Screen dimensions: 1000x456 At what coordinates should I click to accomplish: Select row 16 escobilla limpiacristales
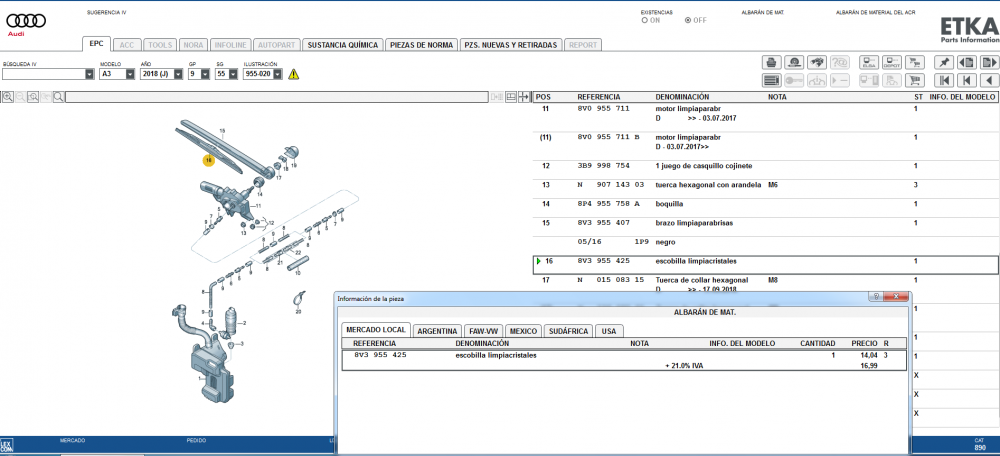pyautogui.click(x=765, y=264)
